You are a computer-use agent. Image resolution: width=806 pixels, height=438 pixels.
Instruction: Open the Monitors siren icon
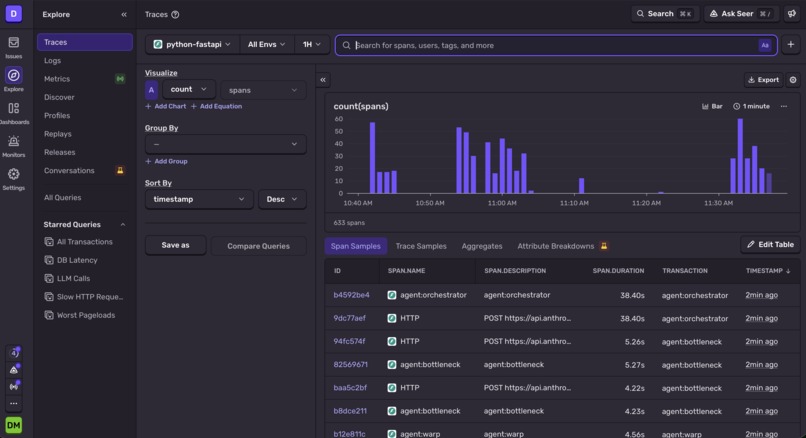pos(14,141)
